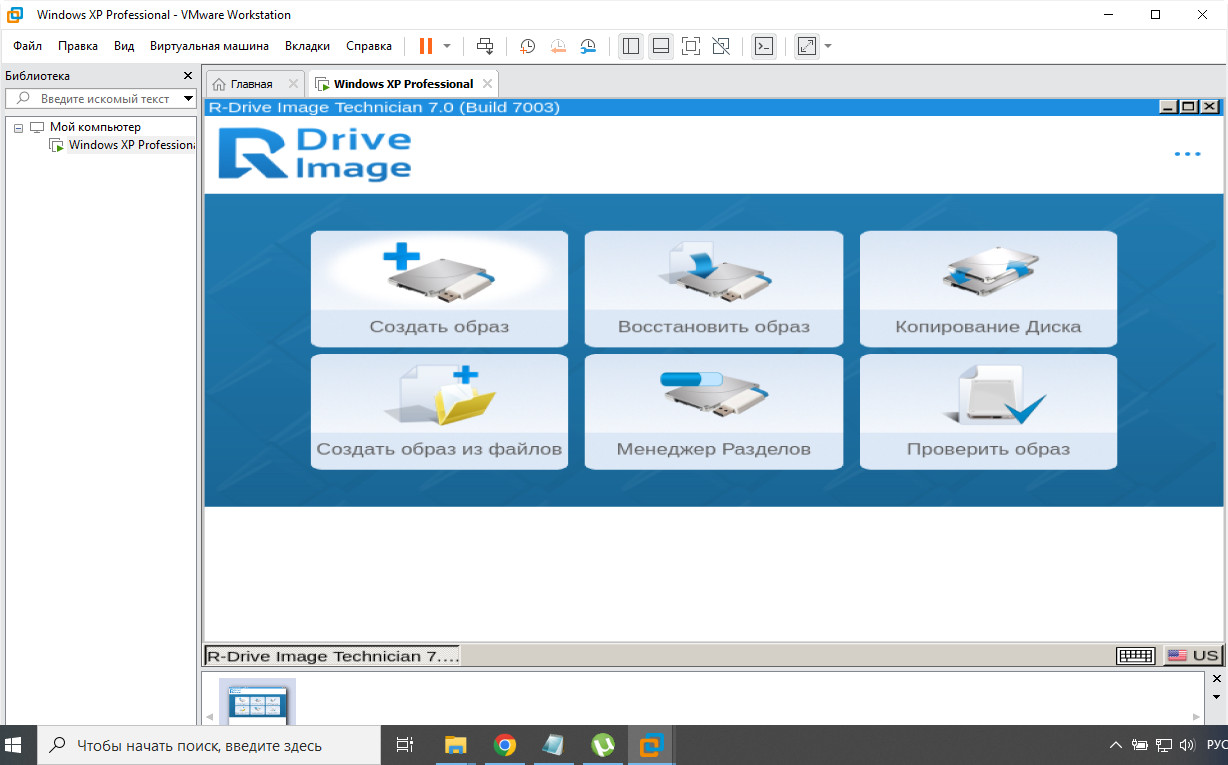Image resolution: width=1228 pixels, height=765 pixels.
Task: Launch the Partition Manager (Менеджер Разделов) tile
Action: tap(713, 412)
